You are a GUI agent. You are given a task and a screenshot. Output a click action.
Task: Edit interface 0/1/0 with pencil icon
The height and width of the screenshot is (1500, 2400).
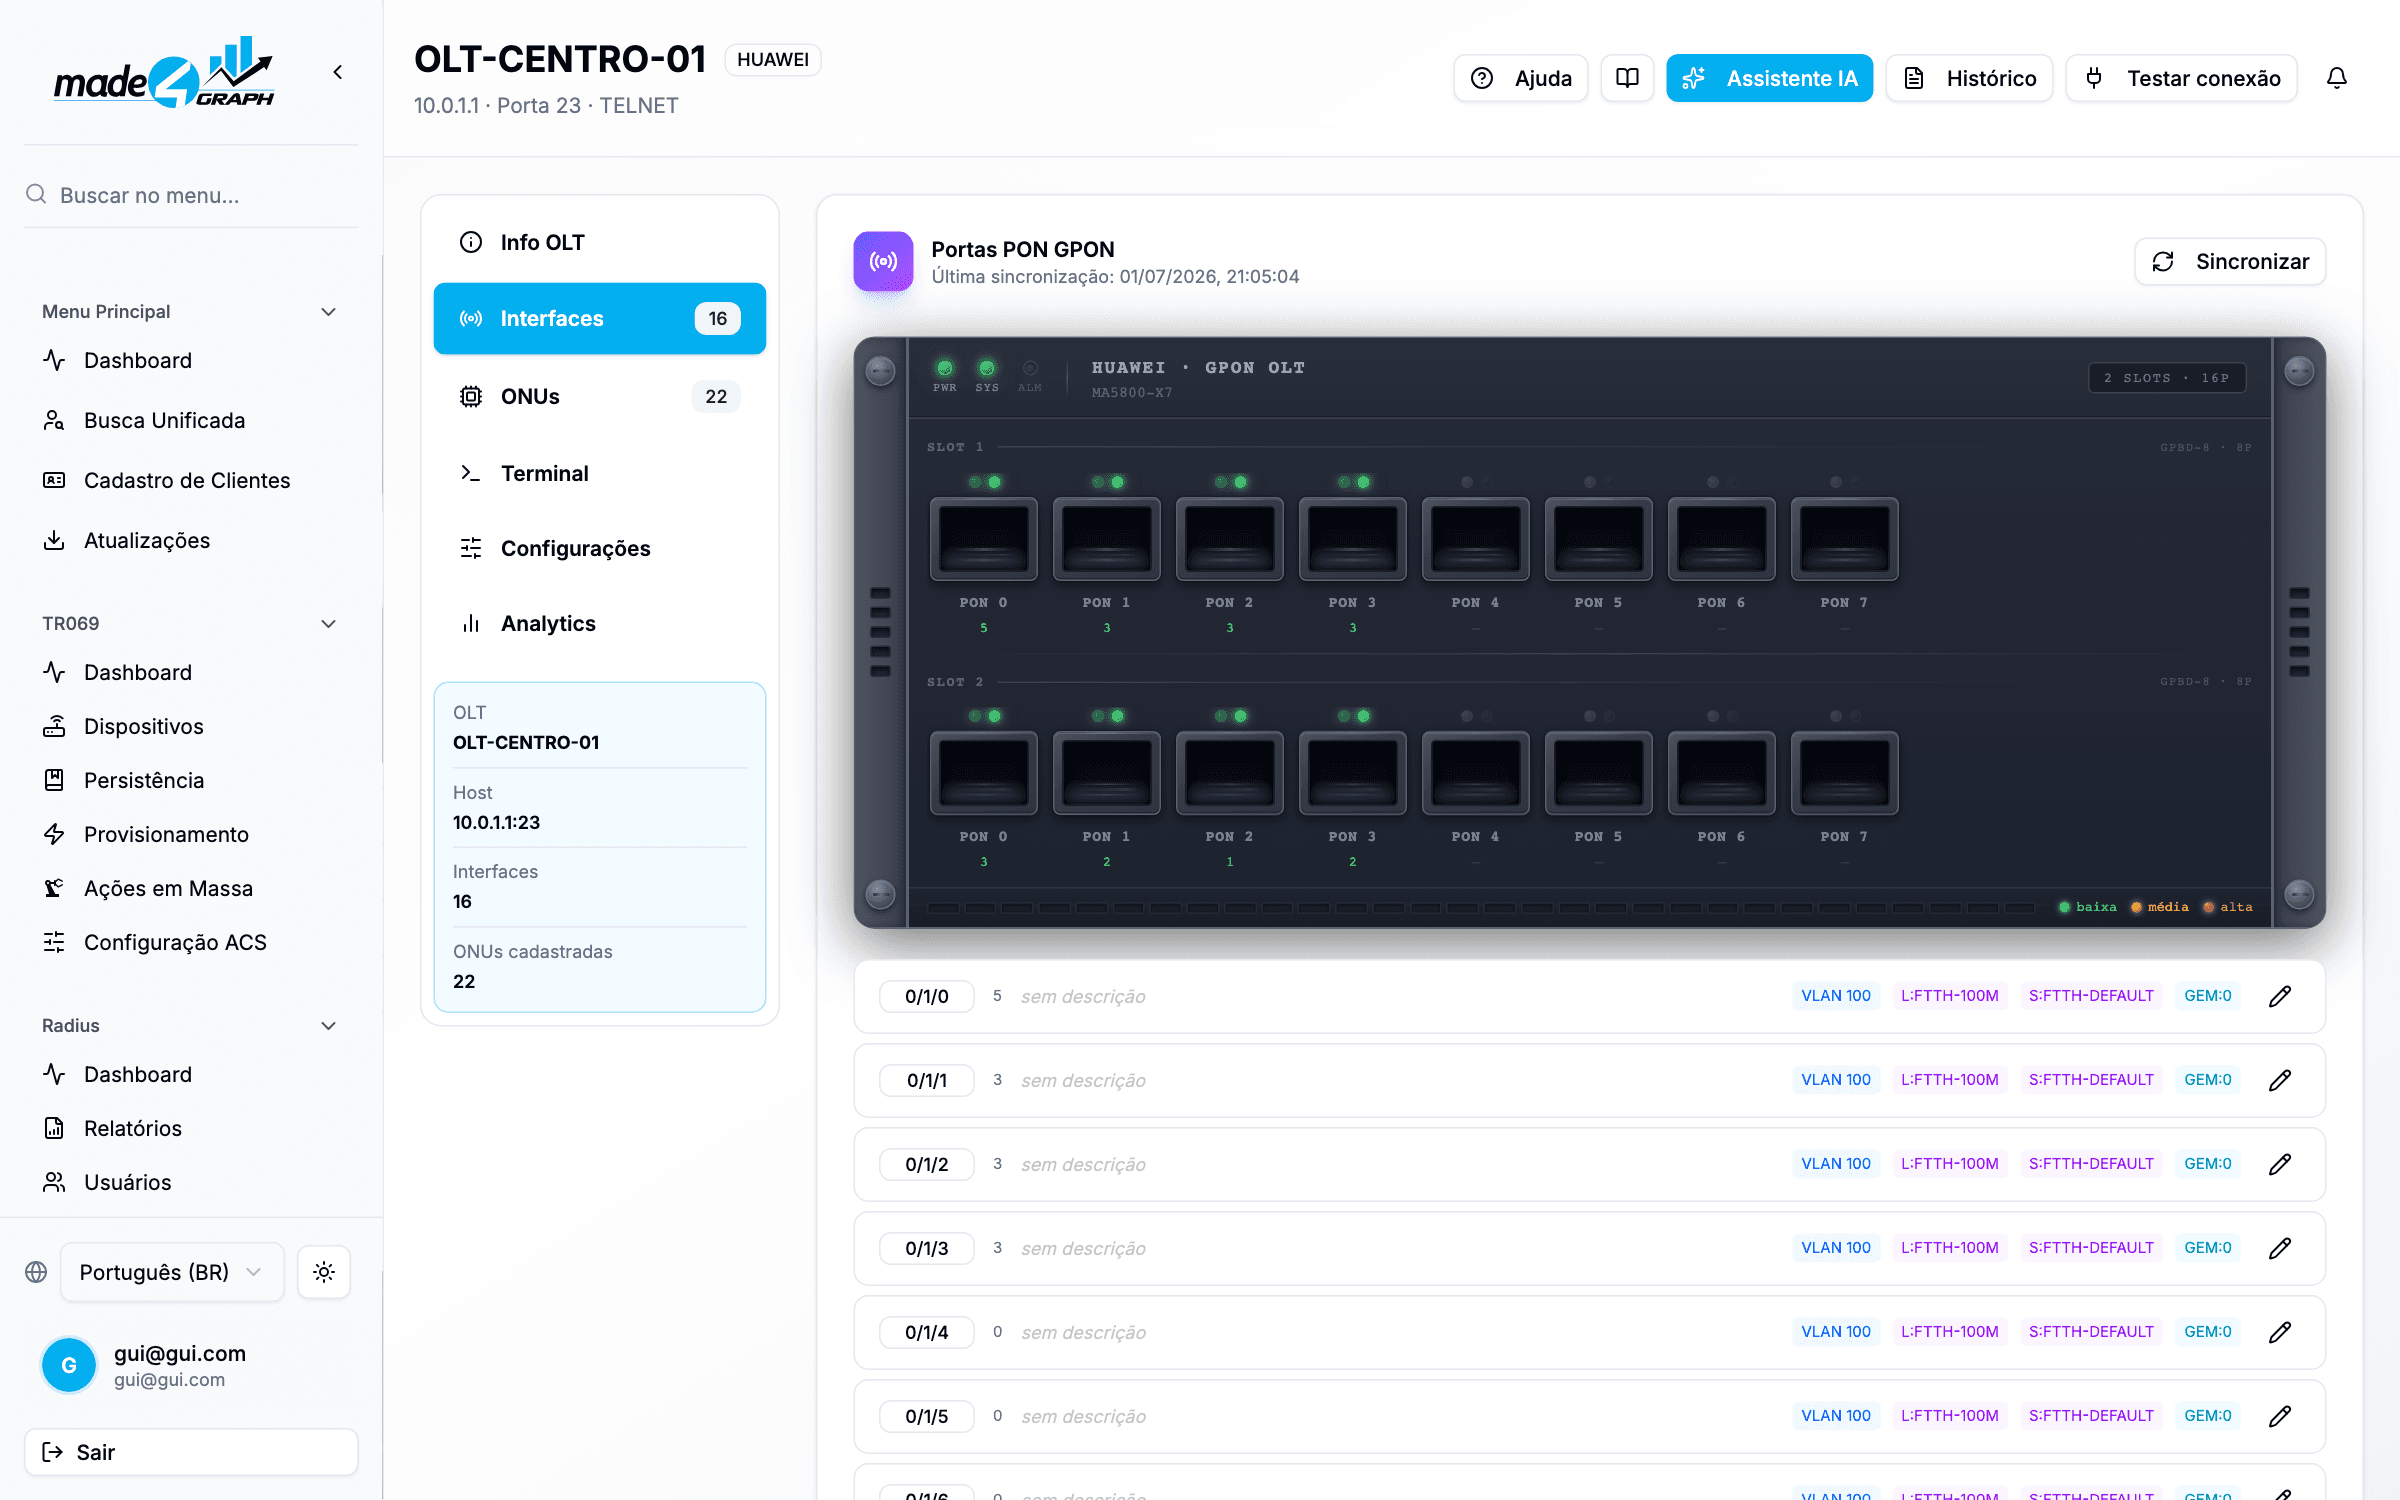(x=2280, y=996)
